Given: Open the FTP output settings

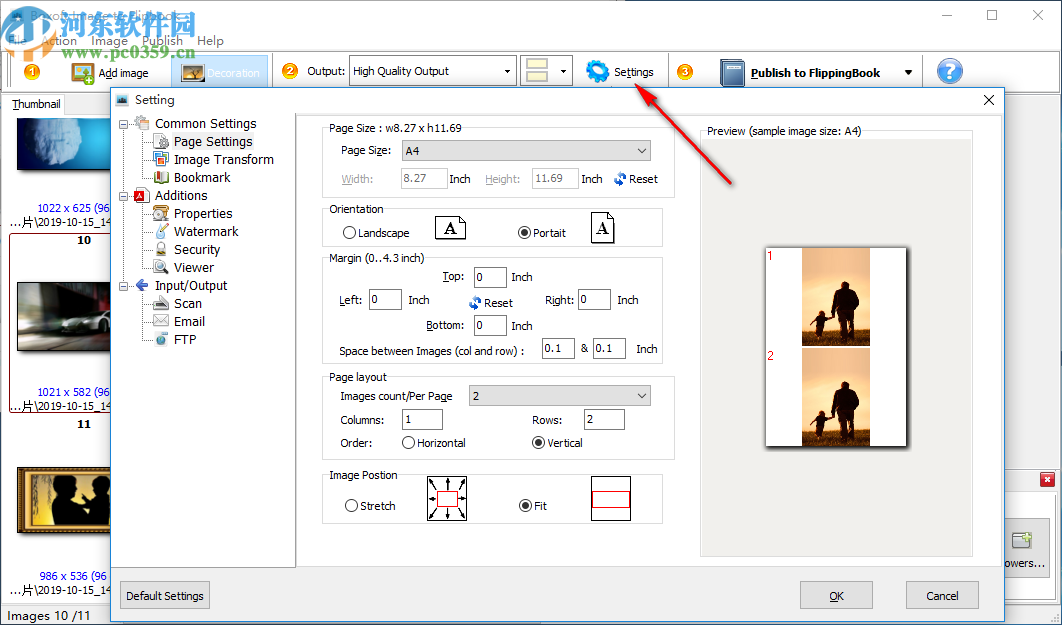Looking at the screenshot, I should tap(185, 339).
